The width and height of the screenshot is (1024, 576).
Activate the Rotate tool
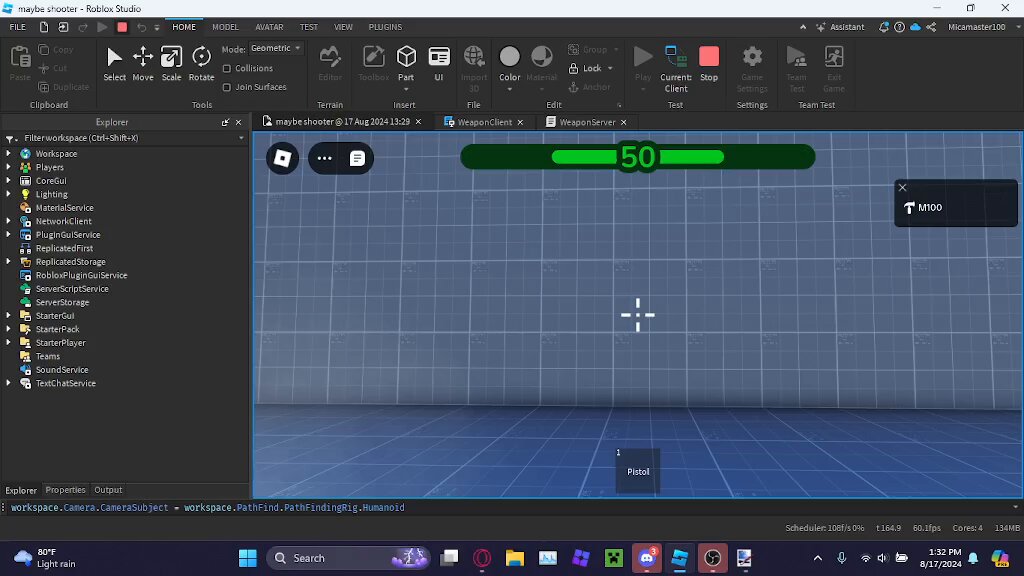coord(201,63)
